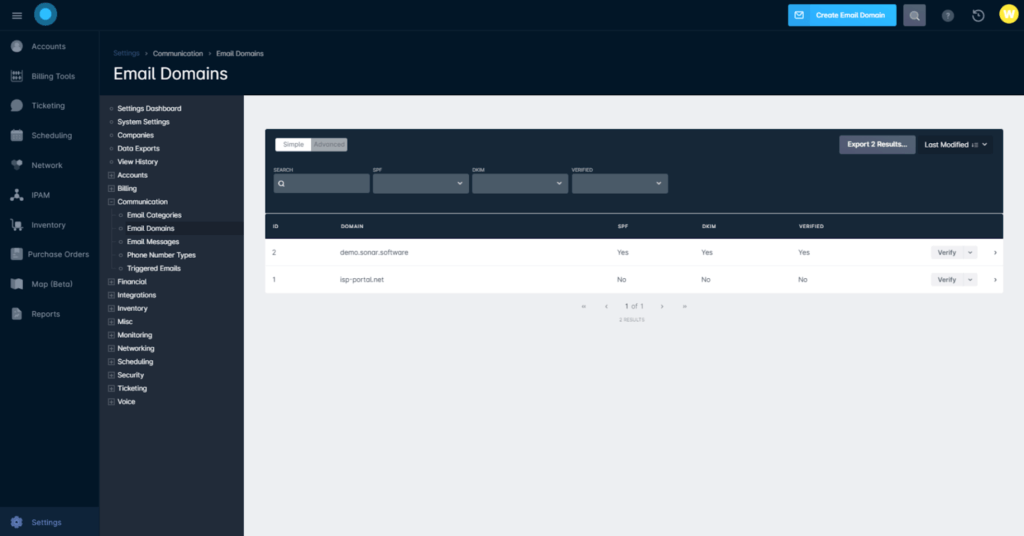Open Settings Dashboard in settings menu

[x=149, y=108]
